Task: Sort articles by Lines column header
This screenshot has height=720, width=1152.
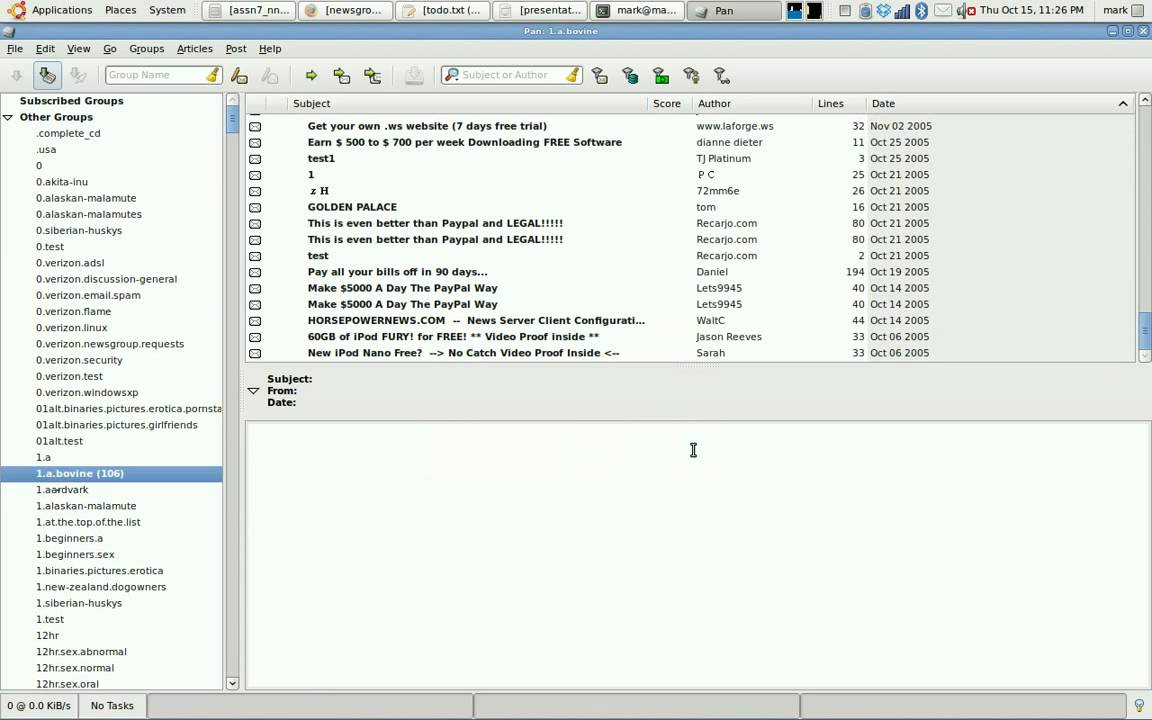Action: tap(839, 104)
